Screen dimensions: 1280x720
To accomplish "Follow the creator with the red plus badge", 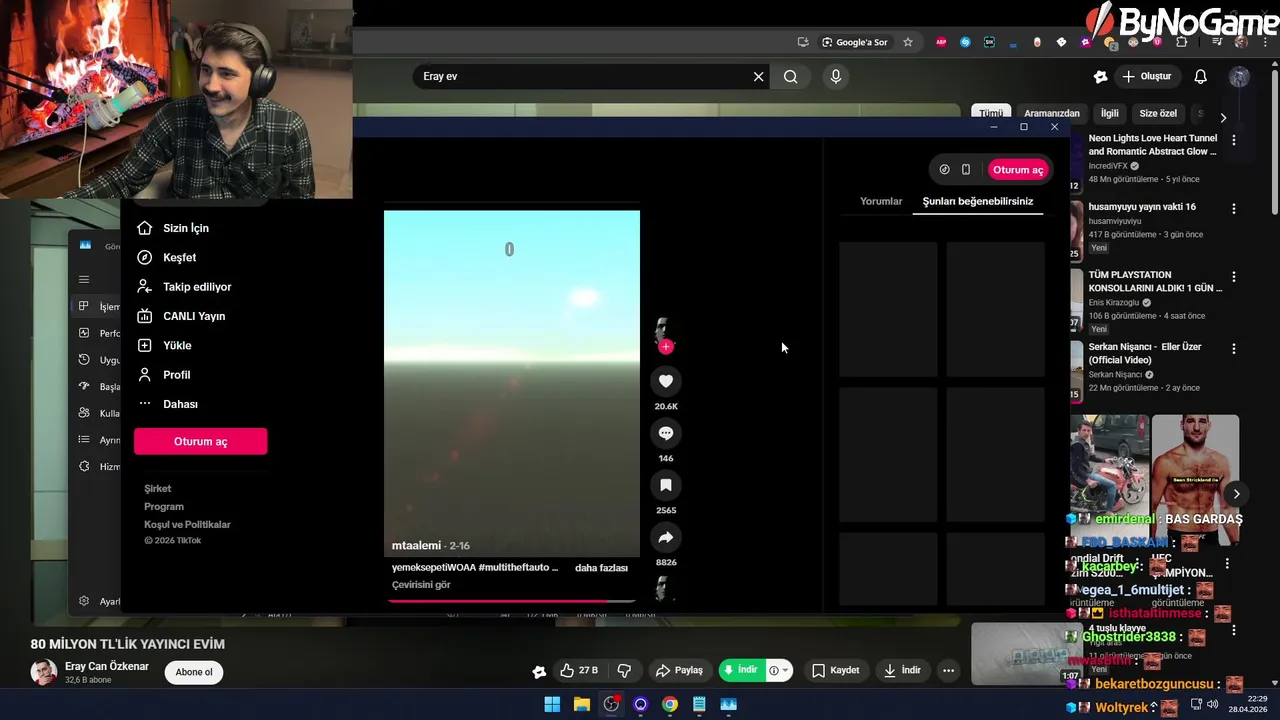I will [x=666, y=347].
